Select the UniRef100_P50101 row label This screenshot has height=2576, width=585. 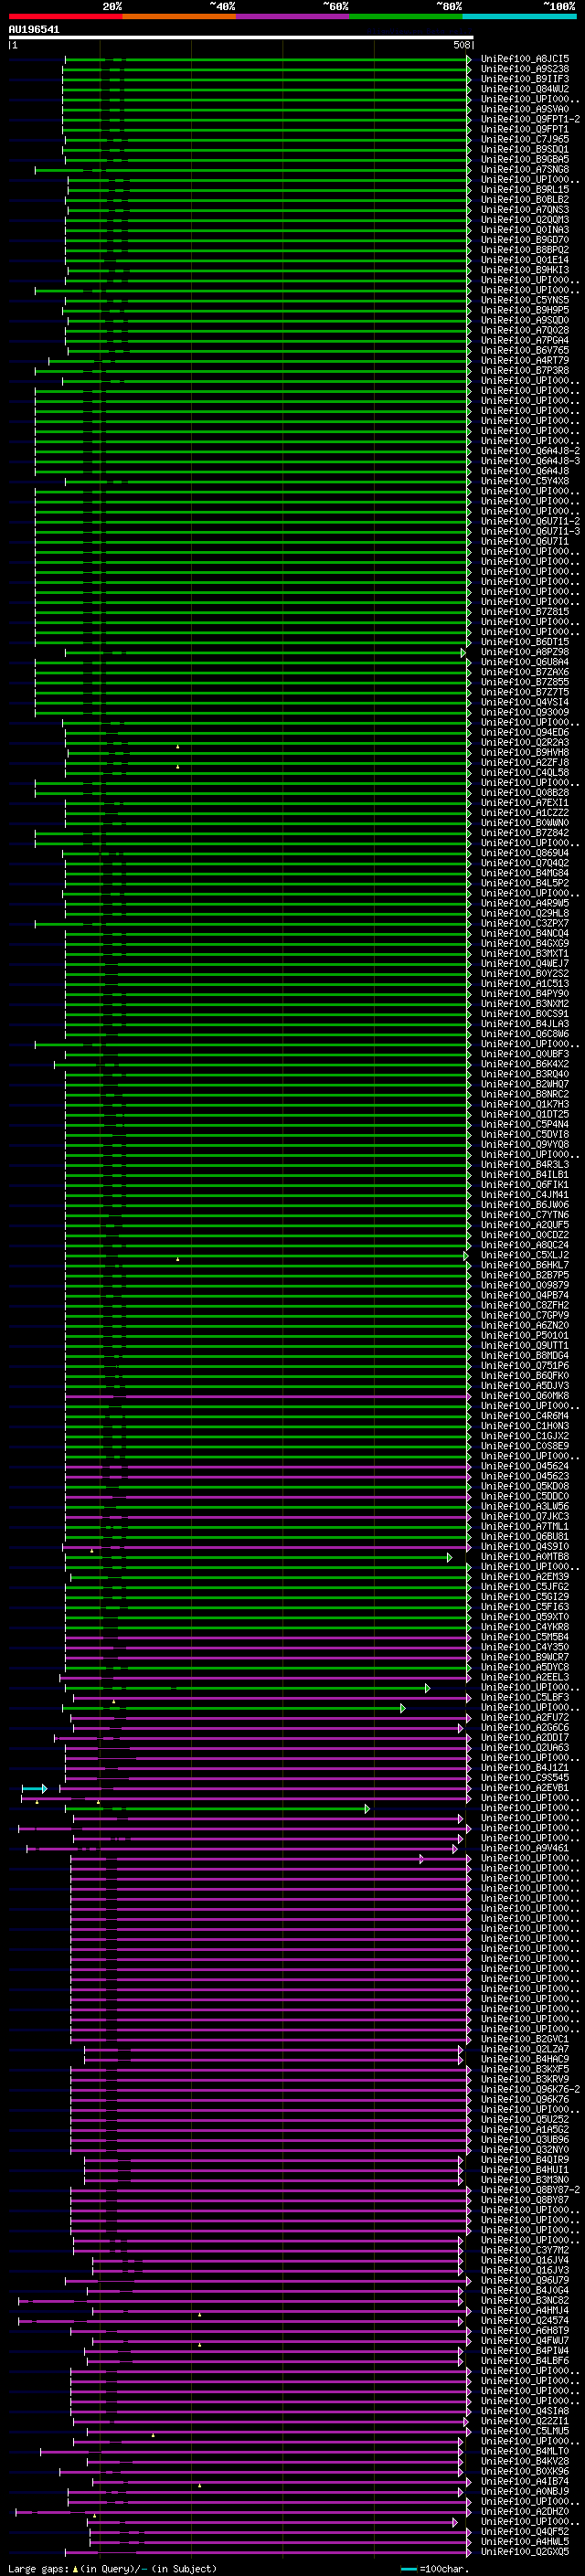tap(524, 1335)
